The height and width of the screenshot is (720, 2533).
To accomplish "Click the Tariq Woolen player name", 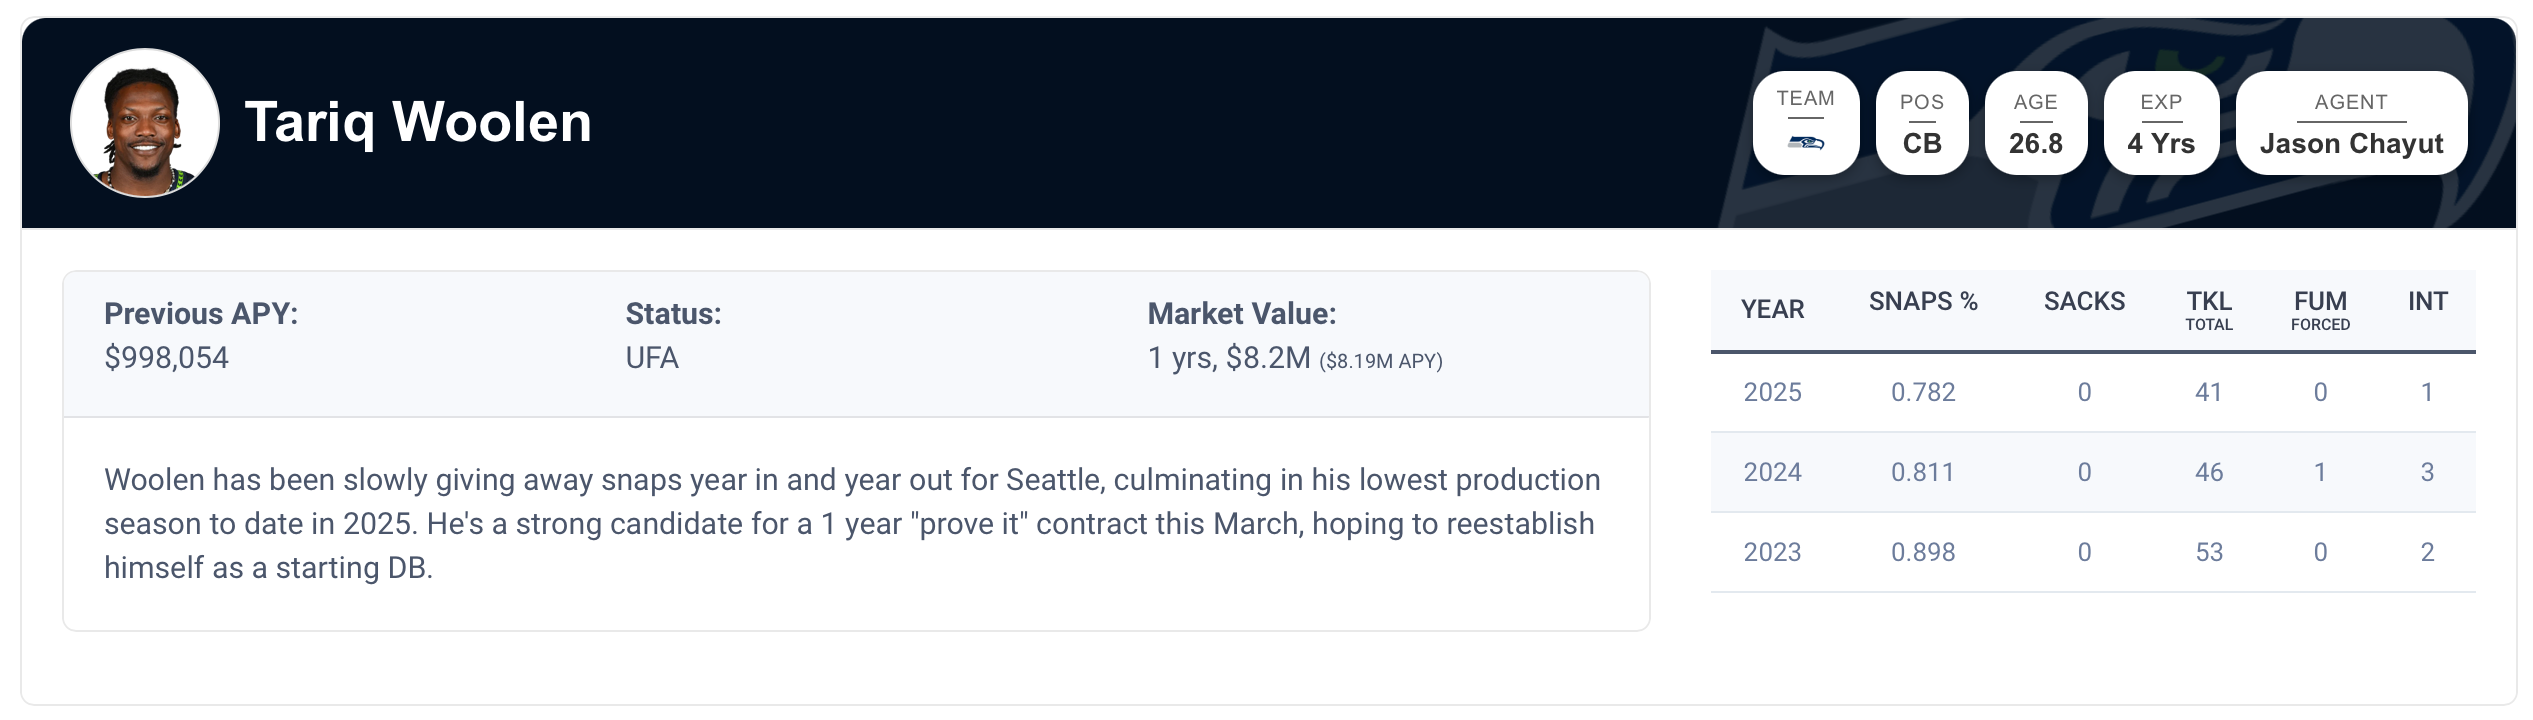I will [418, 123].
